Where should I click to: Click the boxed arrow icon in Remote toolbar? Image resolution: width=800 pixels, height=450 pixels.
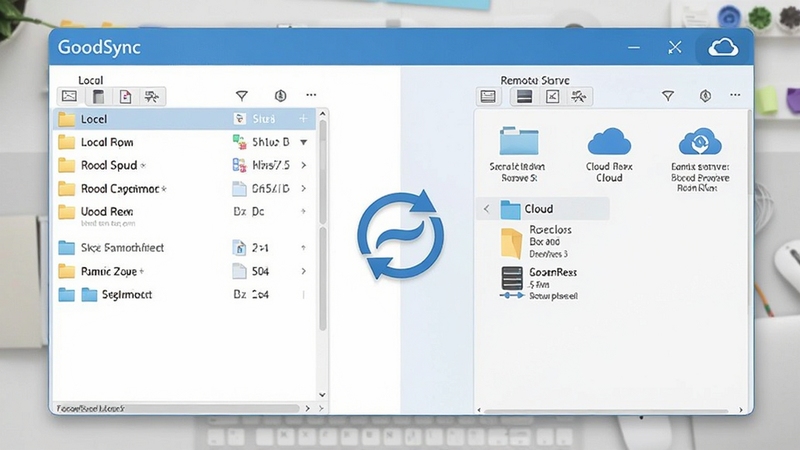click(553, 96)
